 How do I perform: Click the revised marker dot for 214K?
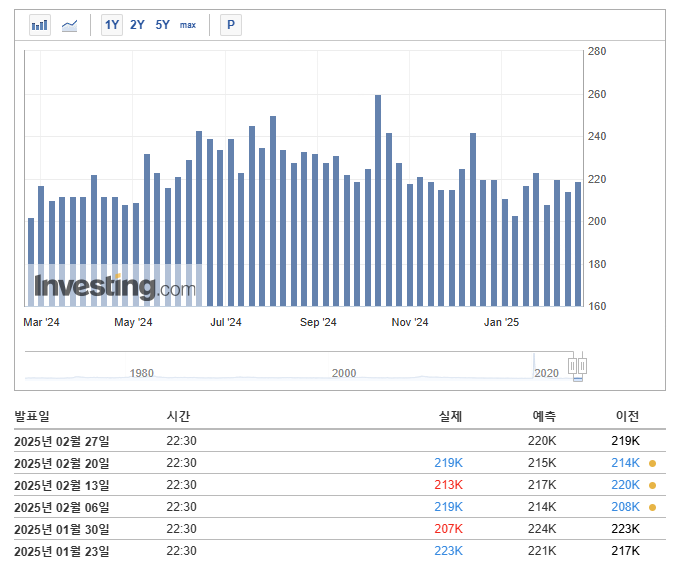652,463
